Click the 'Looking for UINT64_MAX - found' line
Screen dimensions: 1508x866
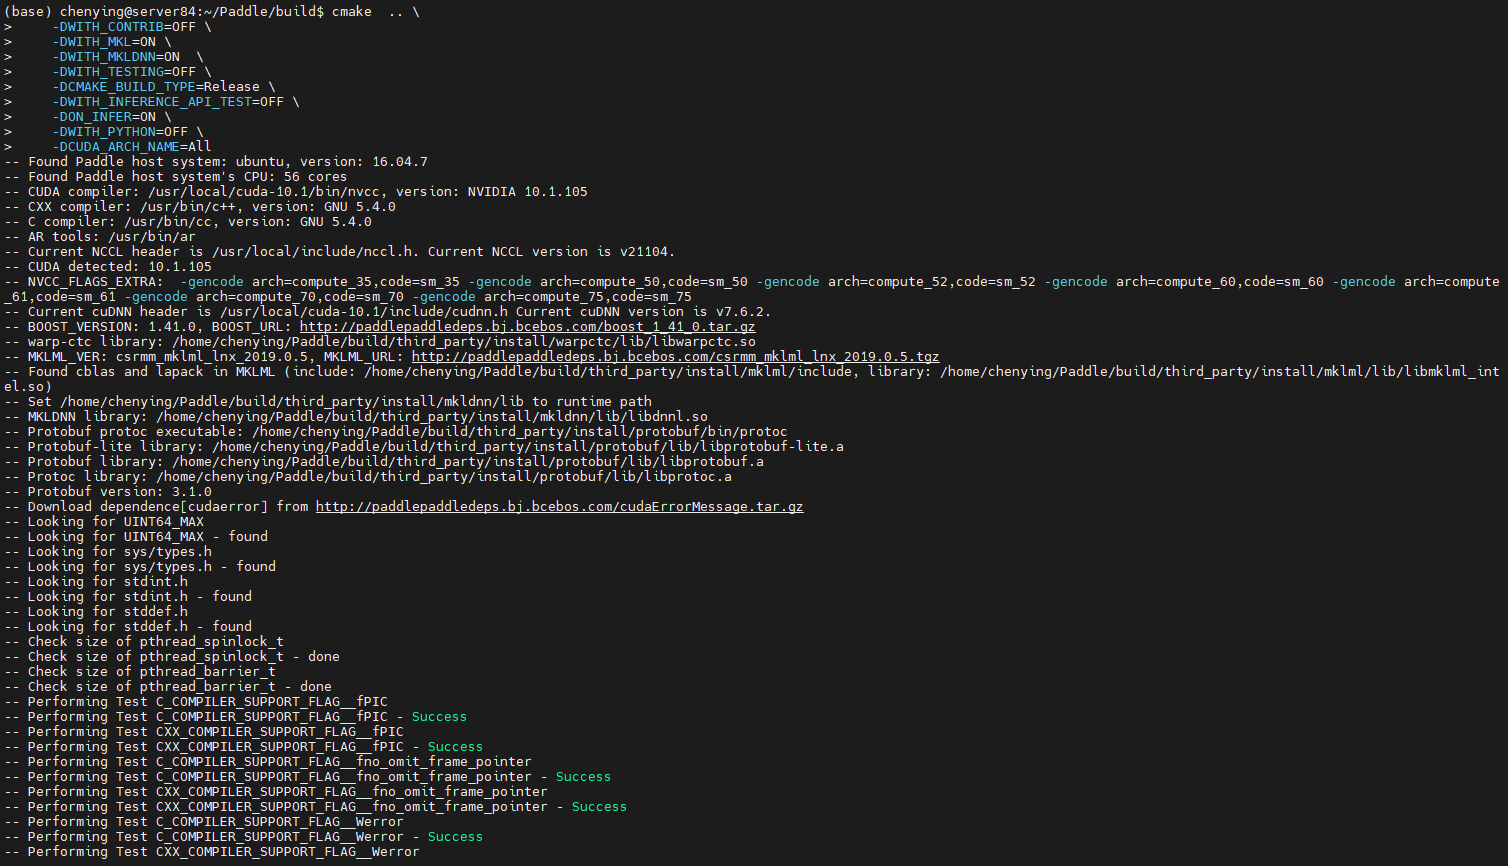136,537
